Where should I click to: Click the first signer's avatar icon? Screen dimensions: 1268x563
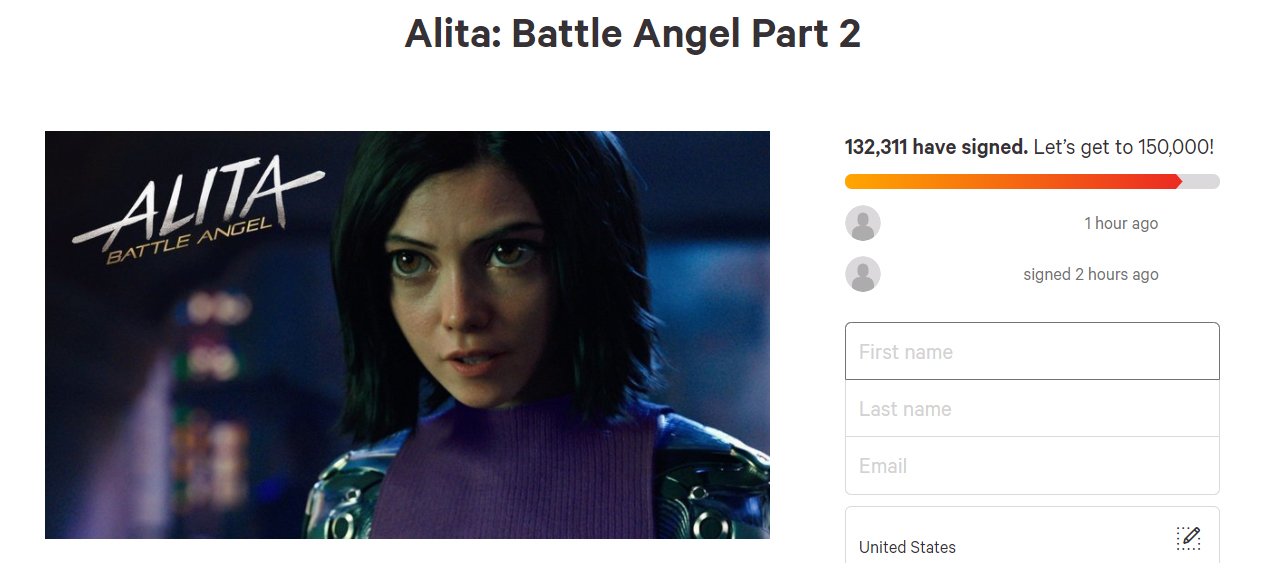tap(862, 223)
